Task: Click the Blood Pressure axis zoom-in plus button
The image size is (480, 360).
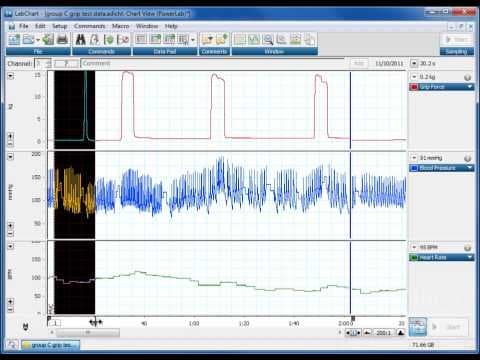Action: (x=10, y=226)
